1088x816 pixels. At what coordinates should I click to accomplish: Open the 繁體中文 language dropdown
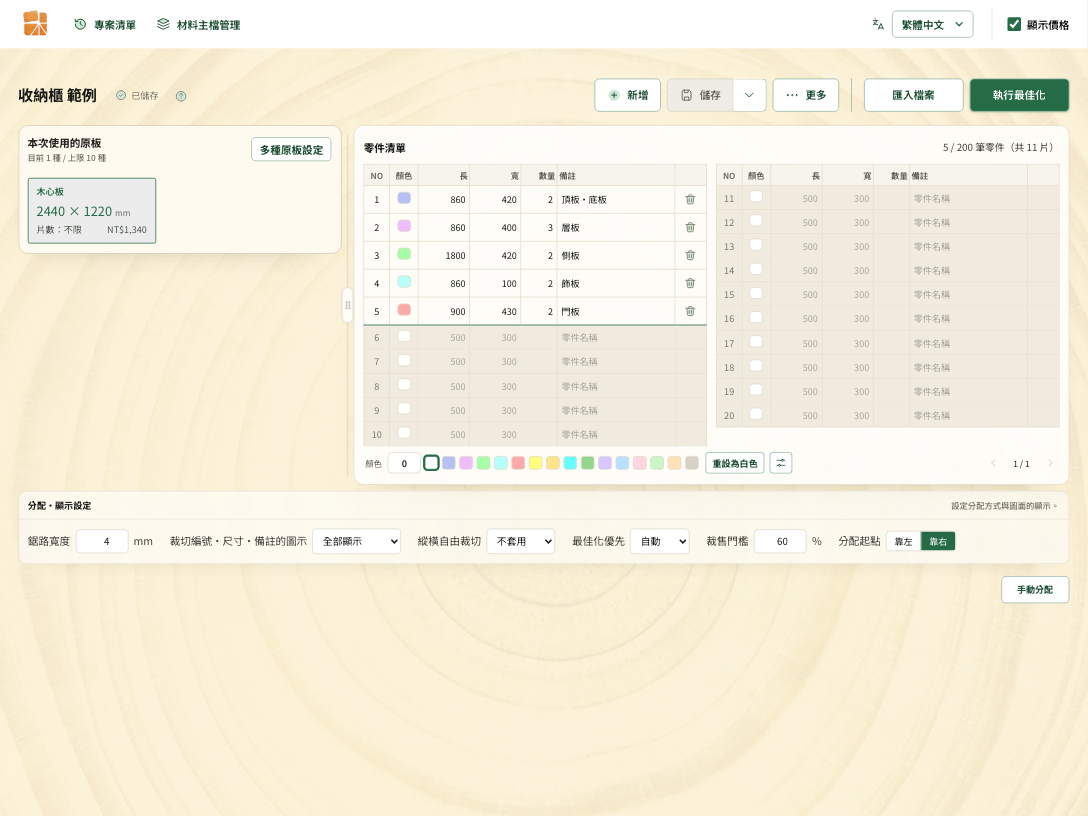click(x=932, y=24)
